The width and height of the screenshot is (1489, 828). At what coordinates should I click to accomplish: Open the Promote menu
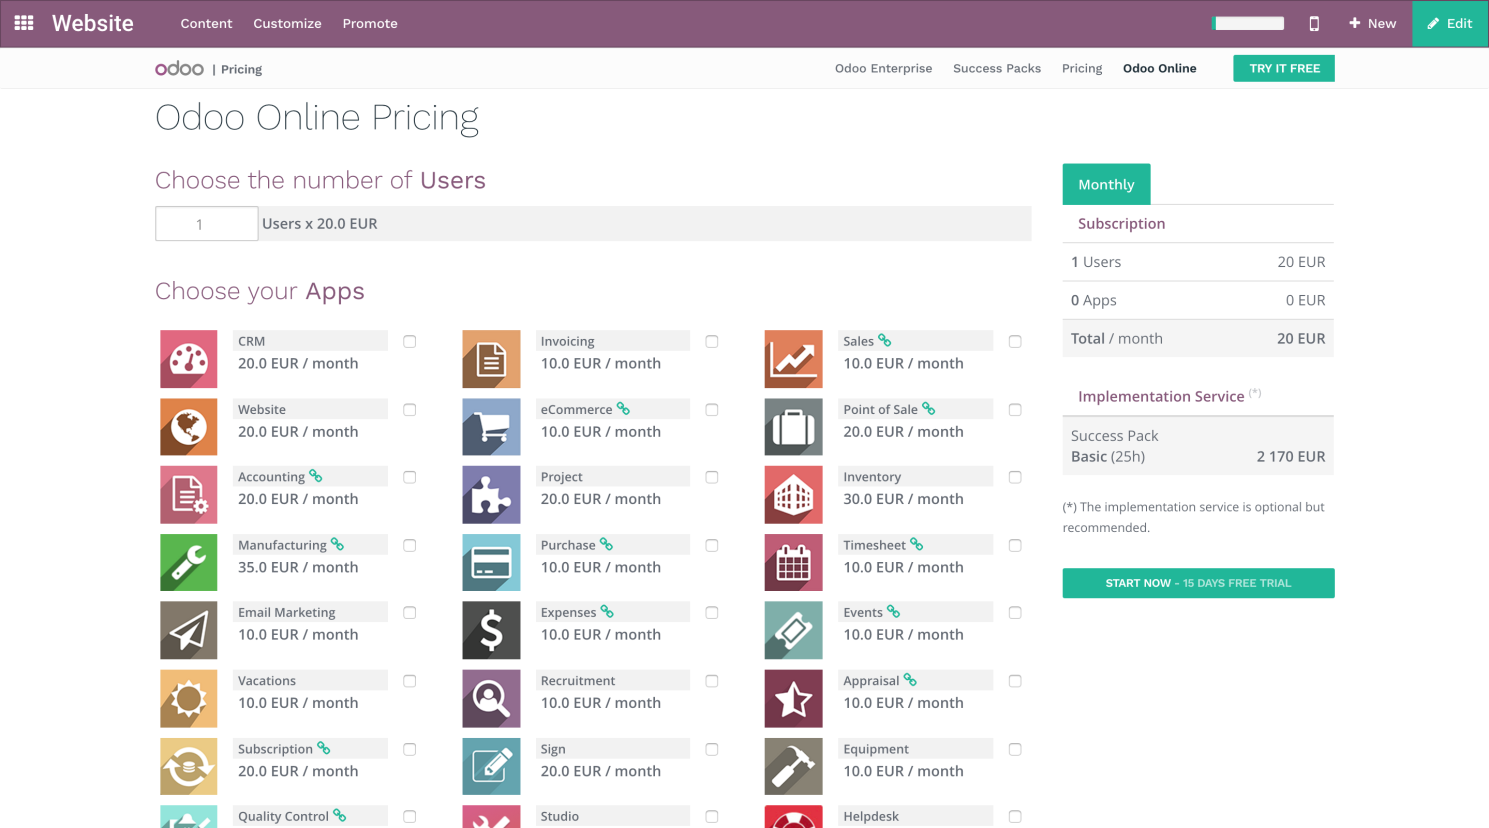click(x=370, y=23)
